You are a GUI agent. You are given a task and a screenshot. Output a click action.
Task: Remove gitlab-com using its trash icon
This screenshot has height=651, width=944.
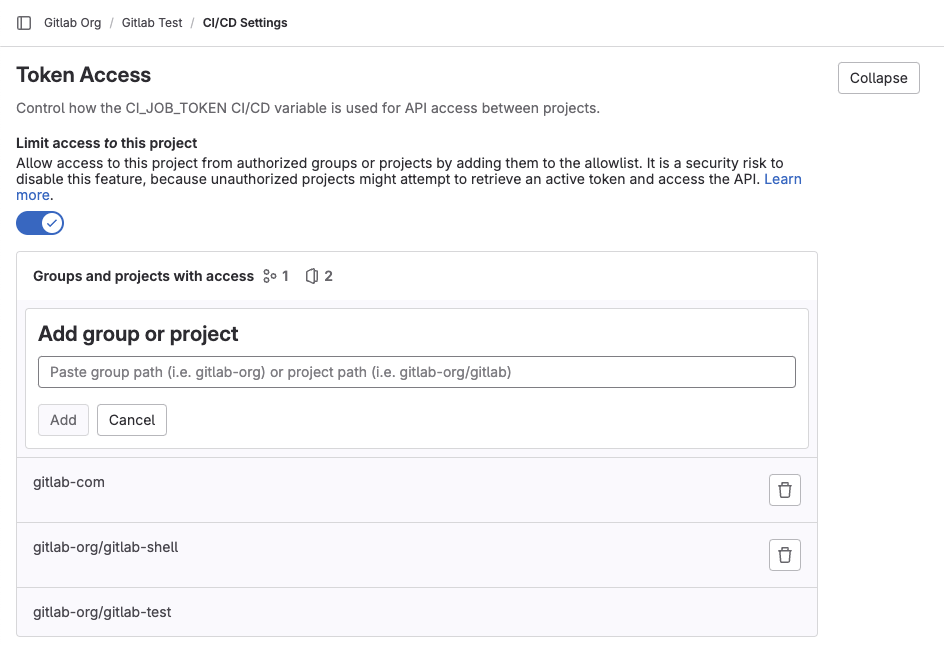785,489
